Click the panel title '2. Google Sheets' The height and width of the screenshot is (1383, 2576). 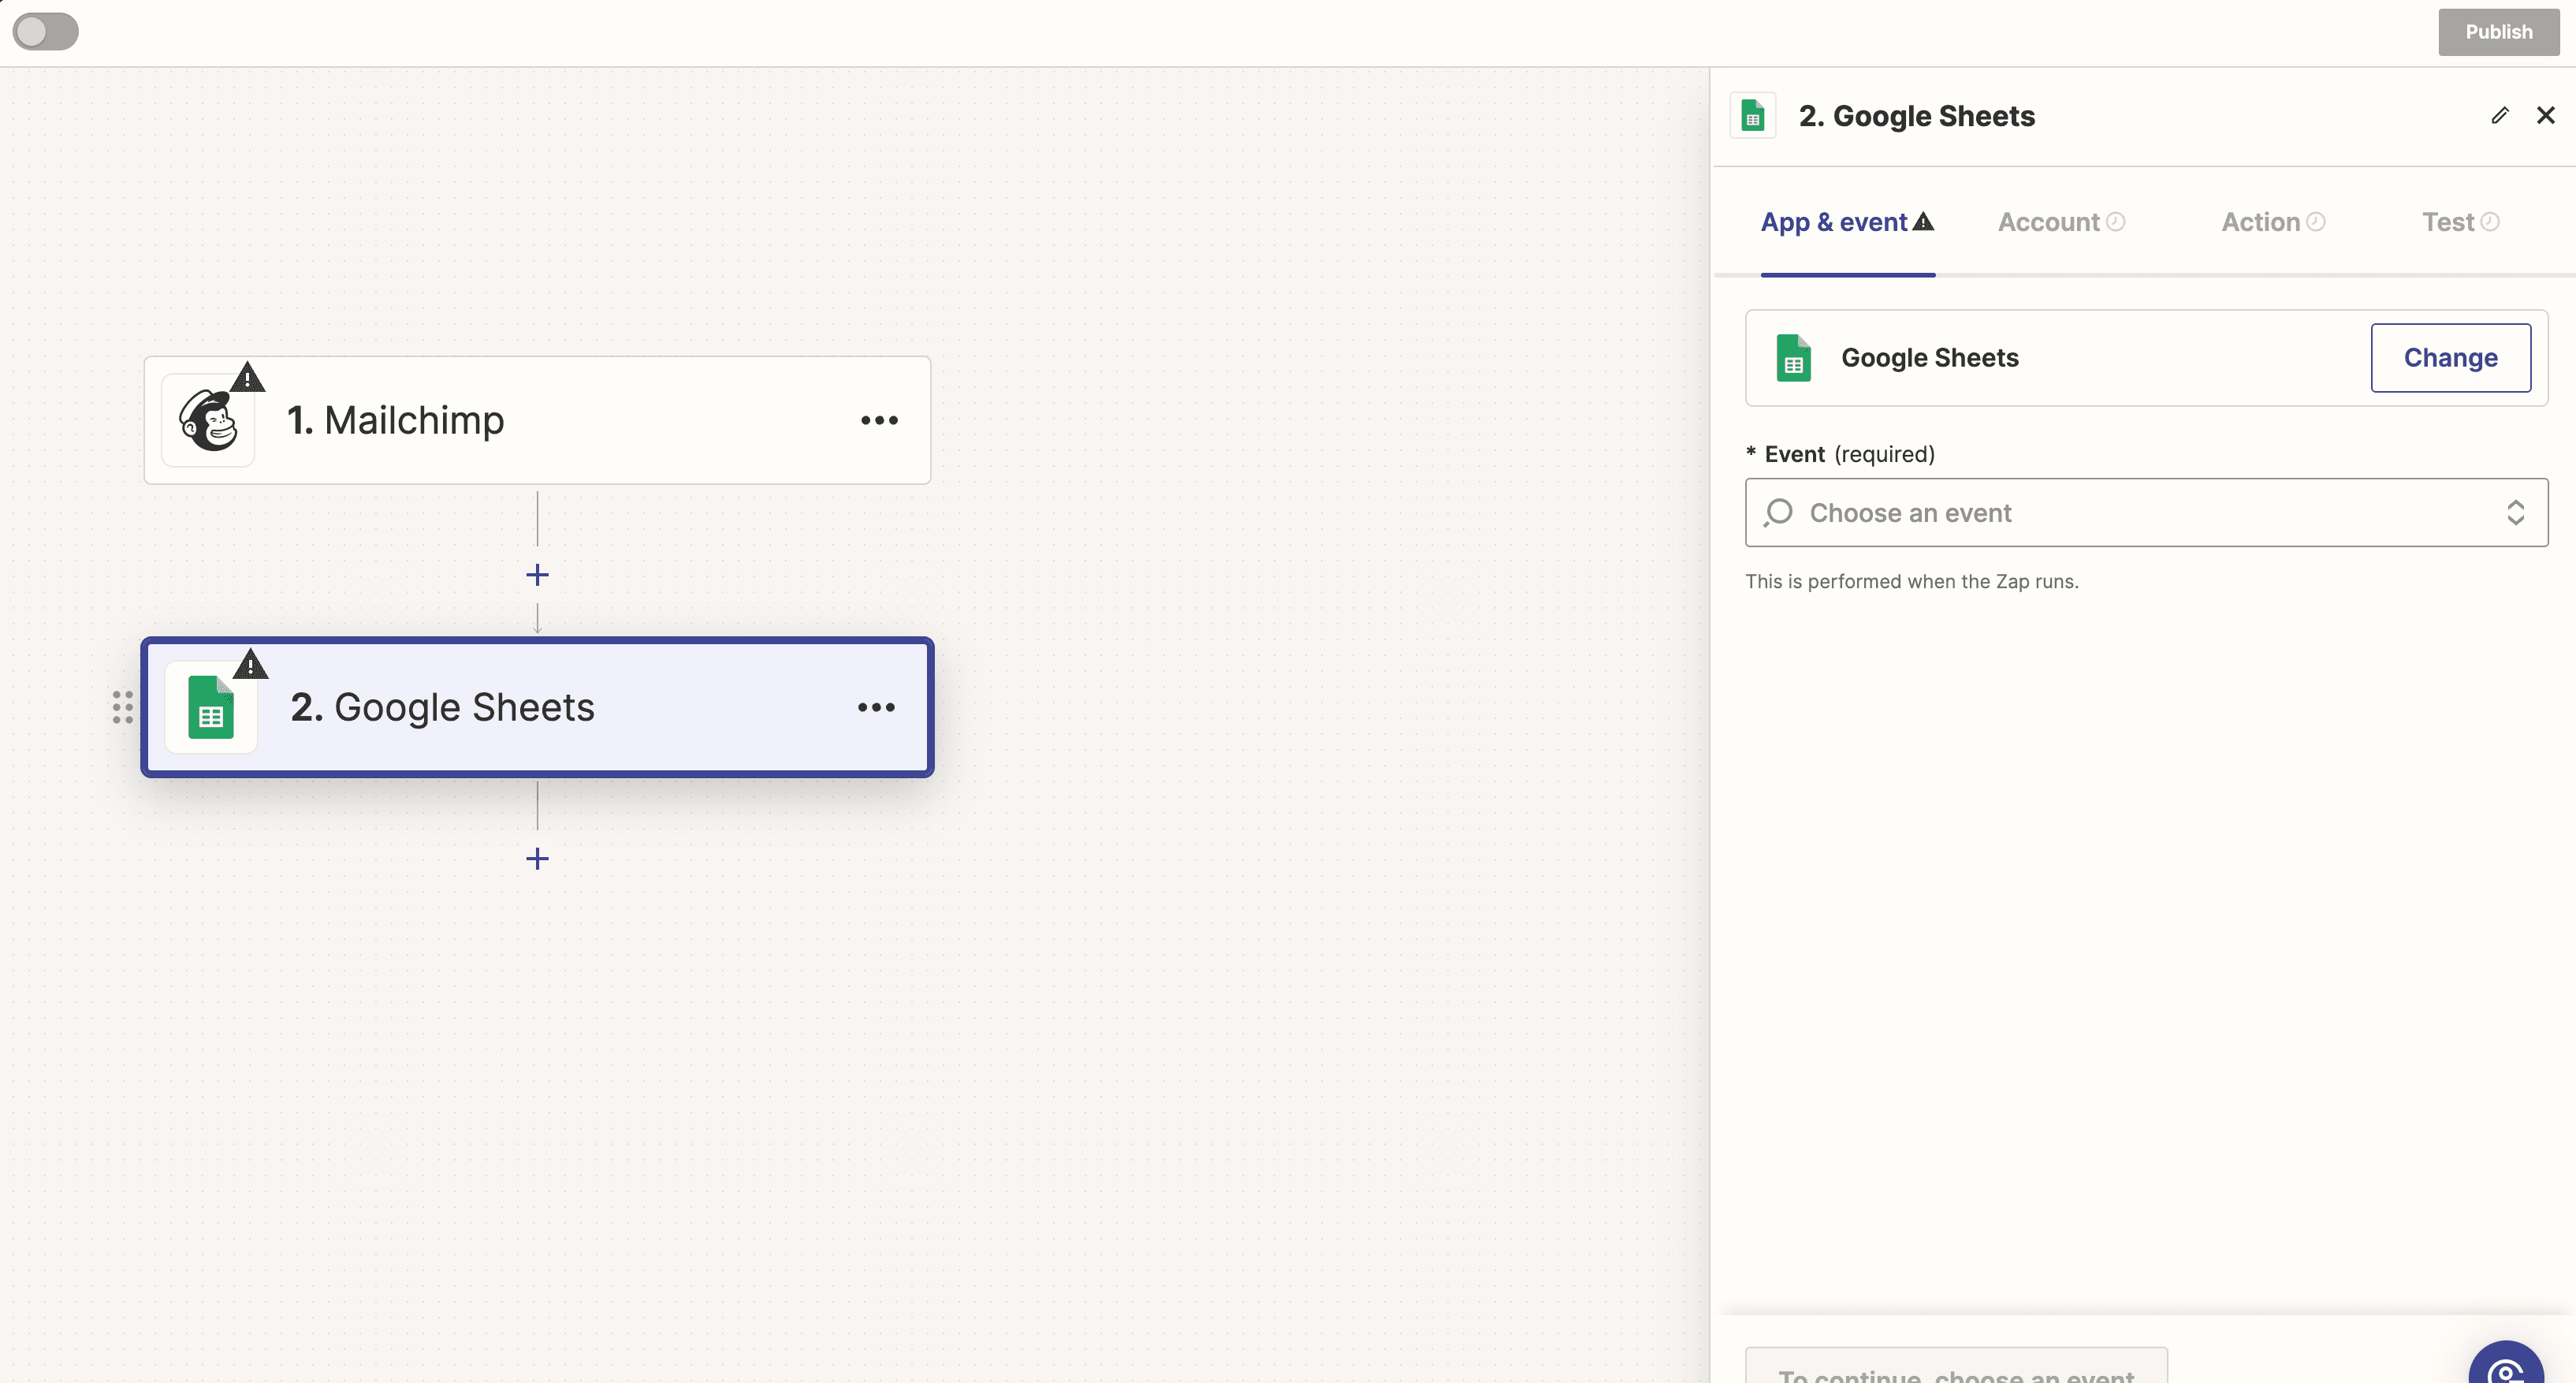[1916, 116]
